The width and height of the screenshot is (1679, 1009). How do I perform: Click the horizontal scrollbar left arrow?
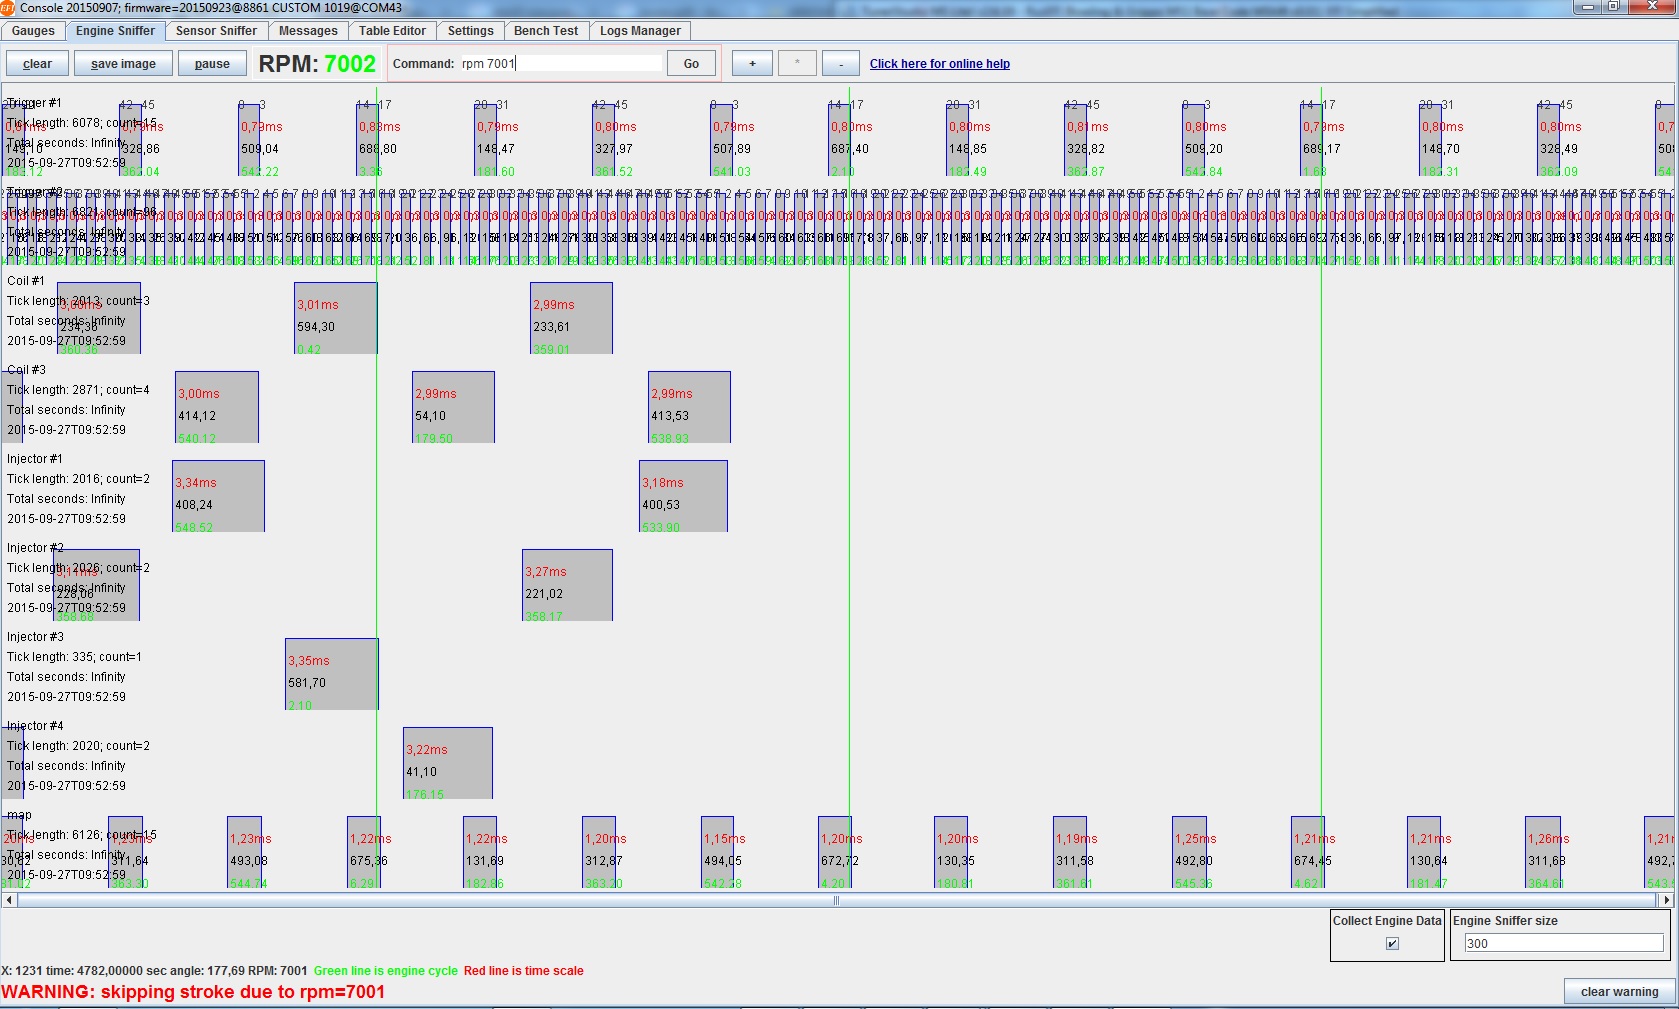click(x=9, y=900)
